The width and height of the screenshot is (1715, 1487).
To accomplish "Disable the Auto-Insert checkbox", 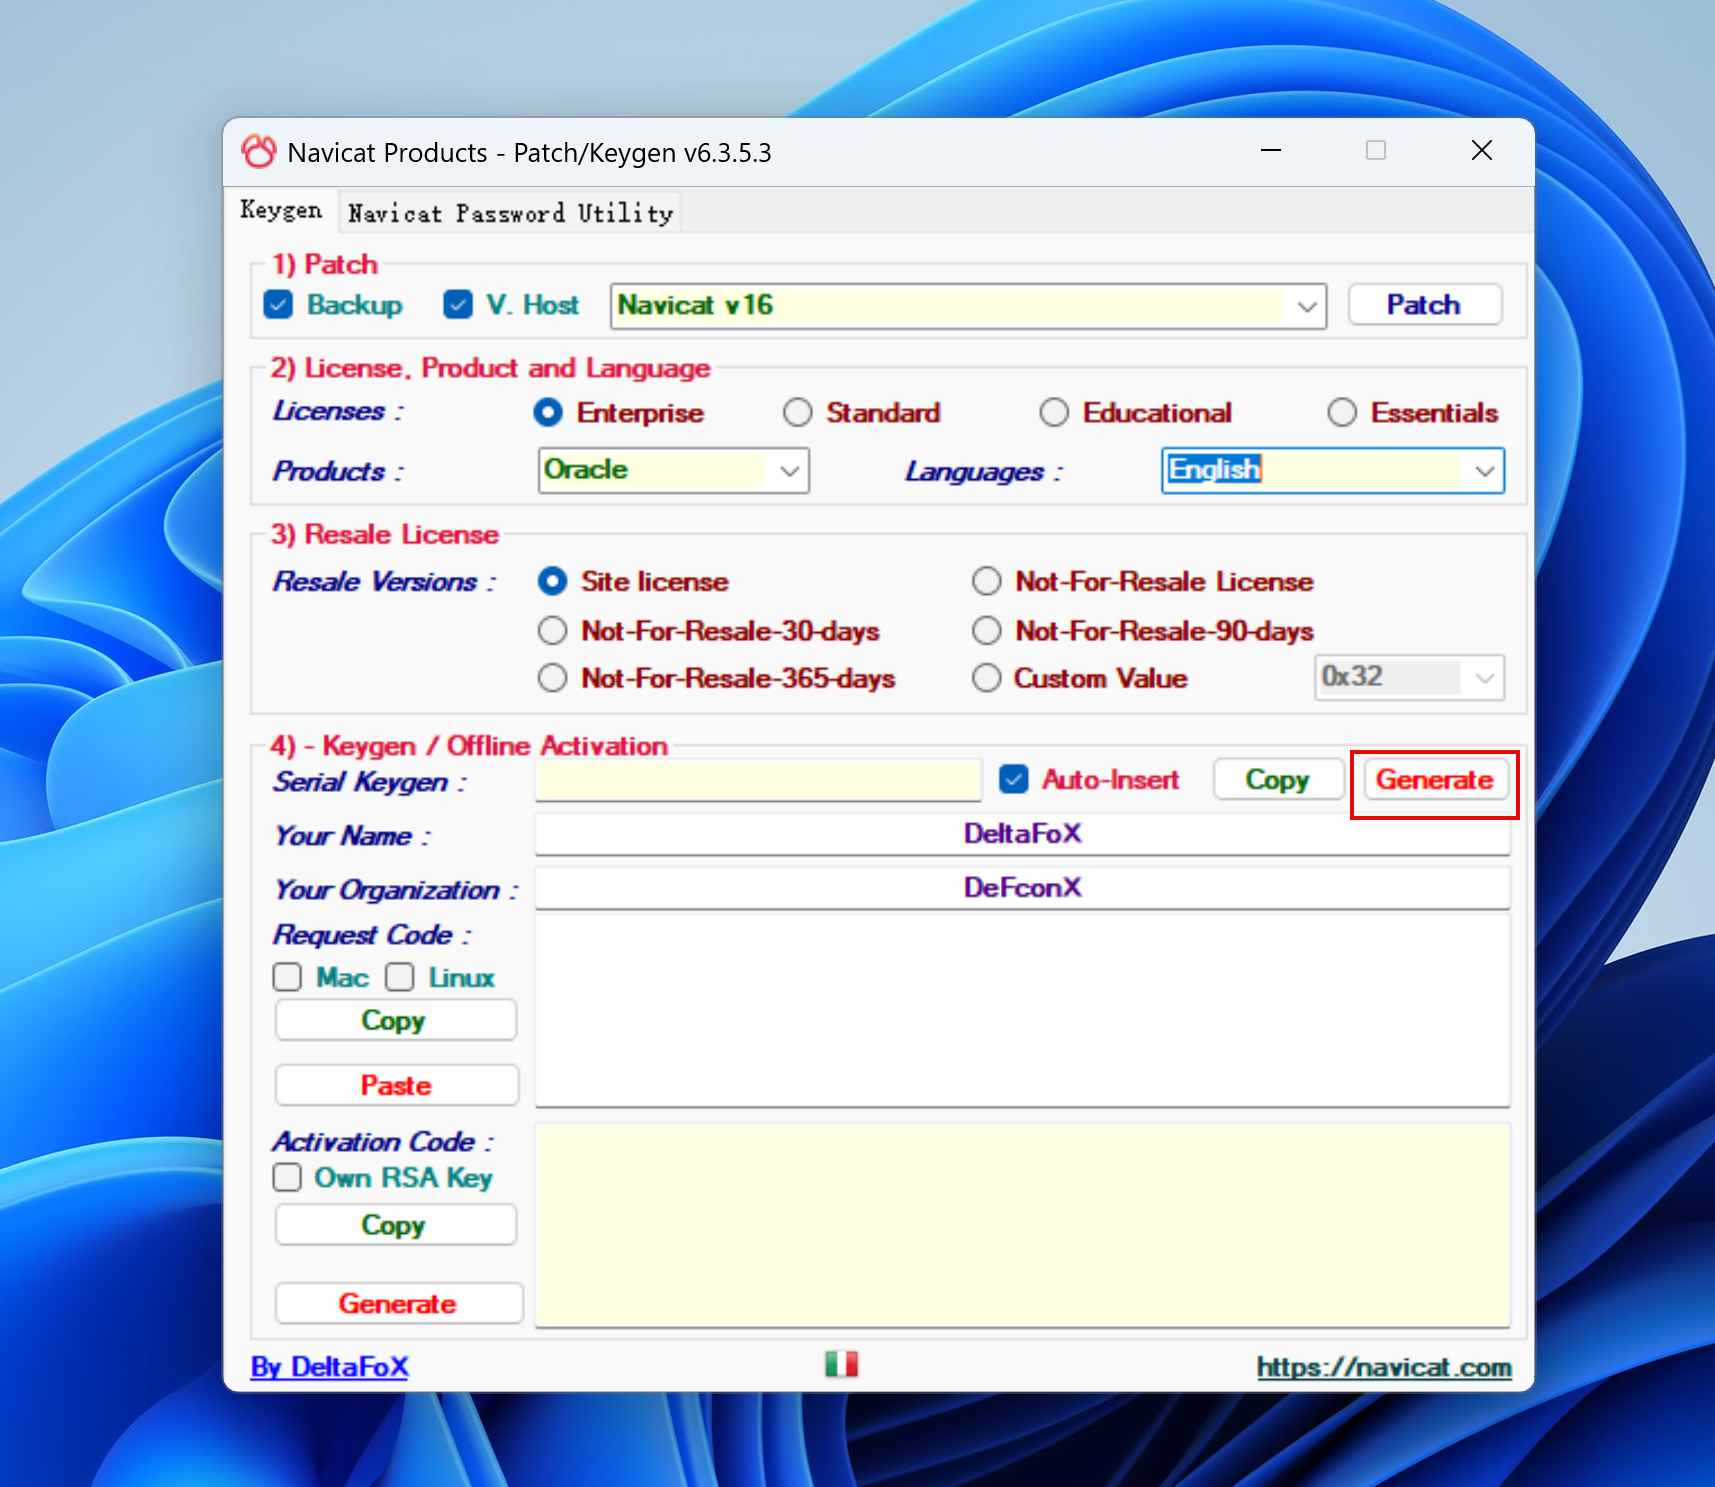I will 1014,779.
